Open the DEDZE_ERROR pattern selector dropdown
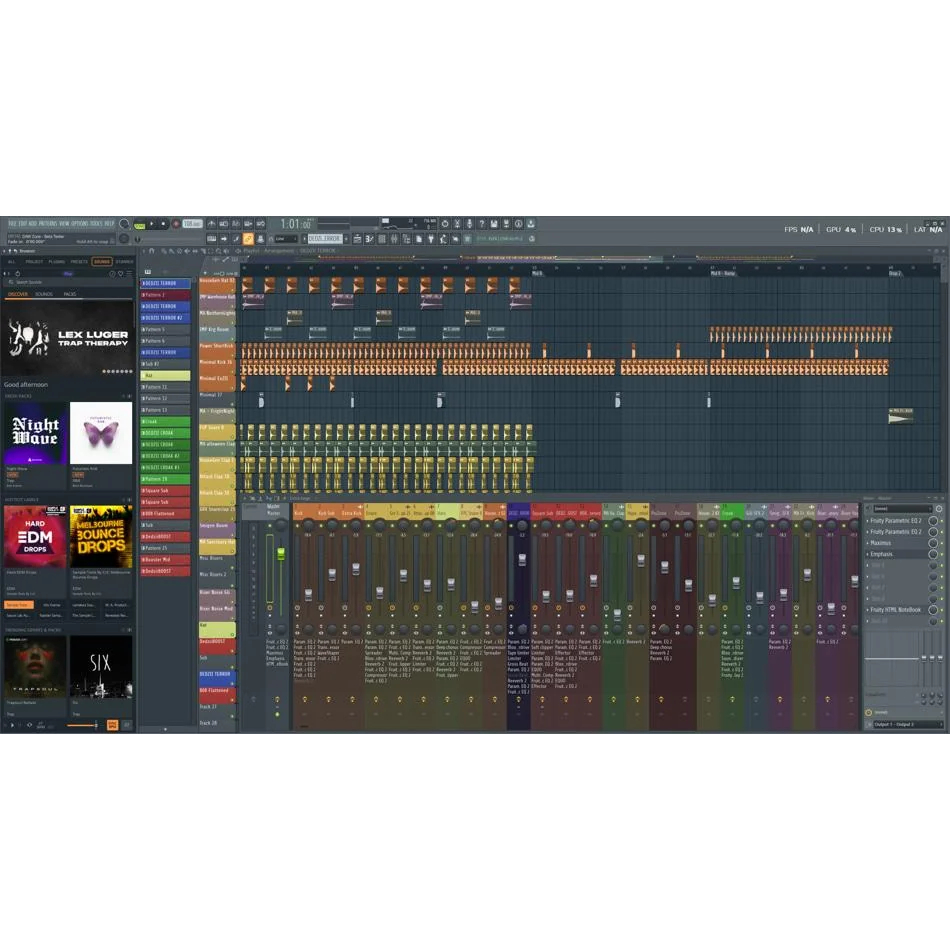The image size is (950, 950). (x=325, y=239)
